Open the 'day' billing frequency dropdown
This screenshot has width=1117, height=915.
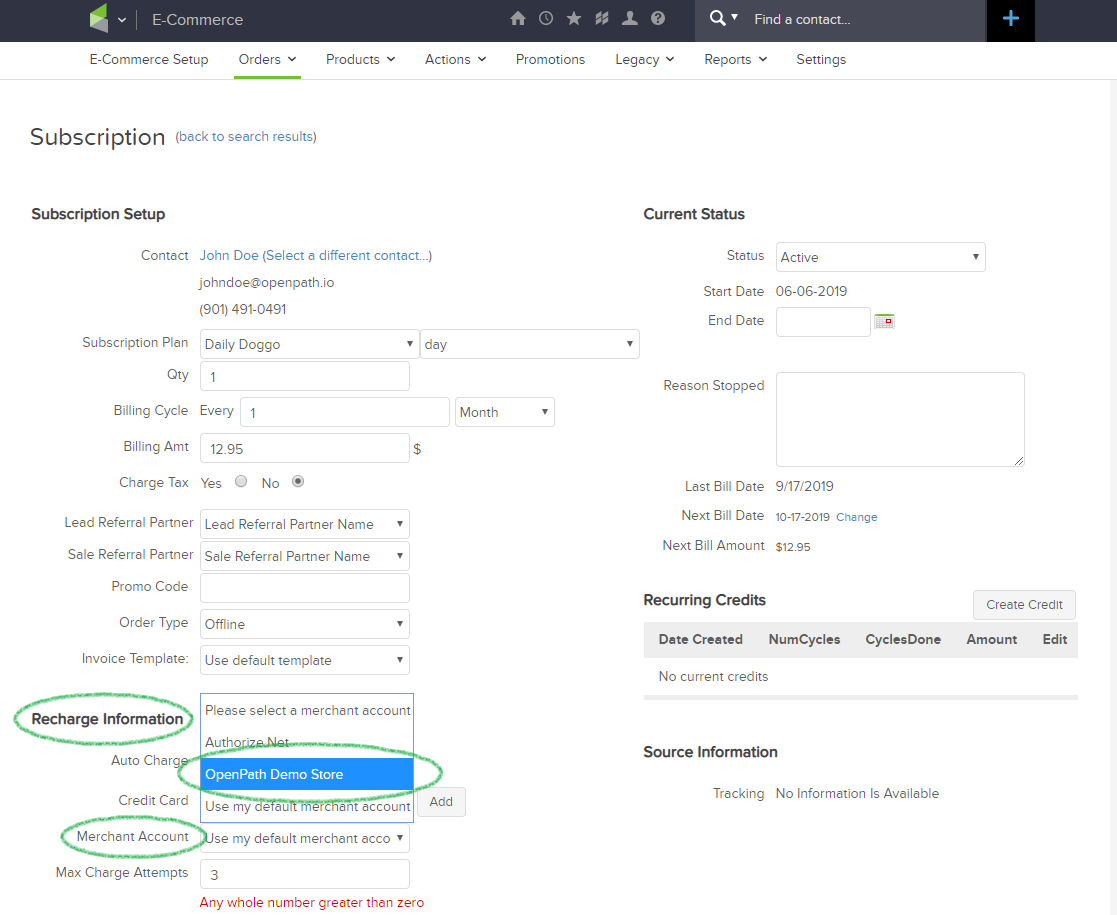coord(529,344)
